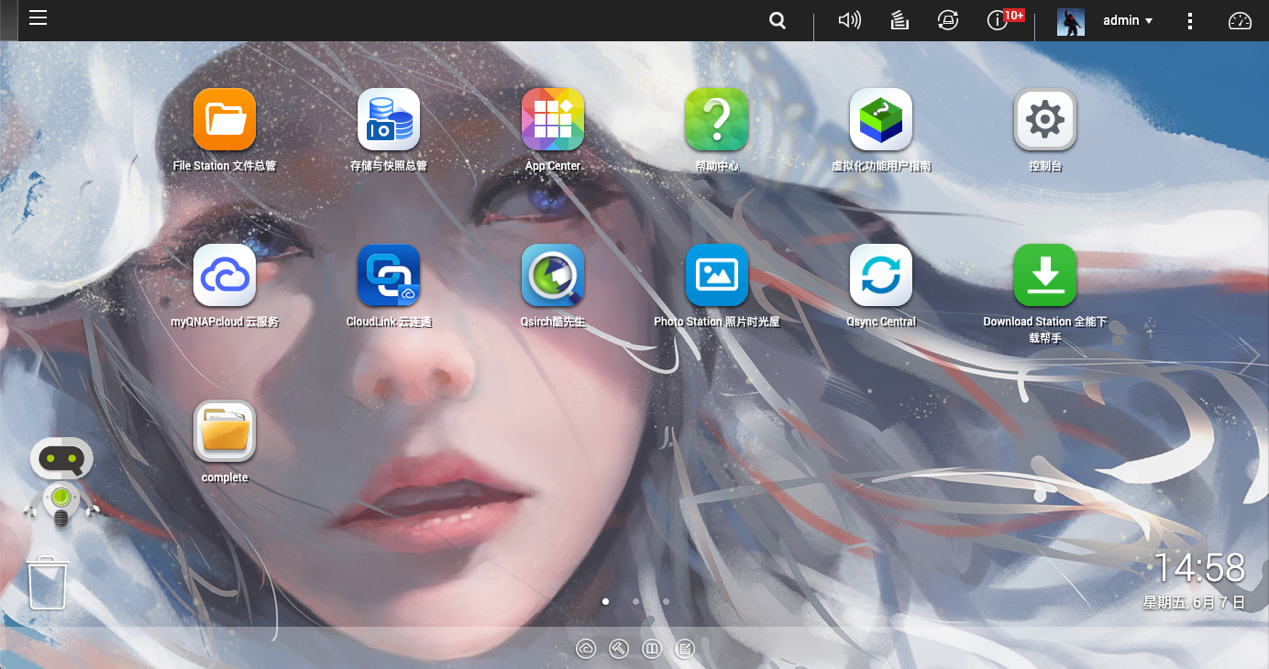This screenshot has width=1269, height=669.
Task: Launch the 存储与快照总管 storage app
Action: tap(388, 120)
